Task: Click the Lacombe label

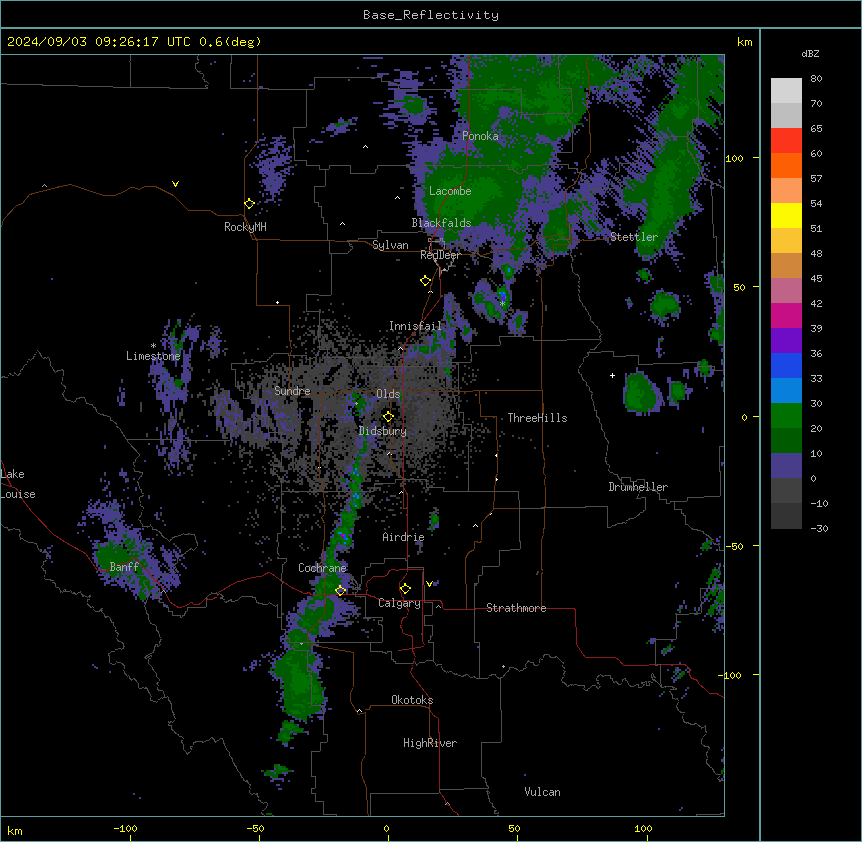Action: pos(450,191)
